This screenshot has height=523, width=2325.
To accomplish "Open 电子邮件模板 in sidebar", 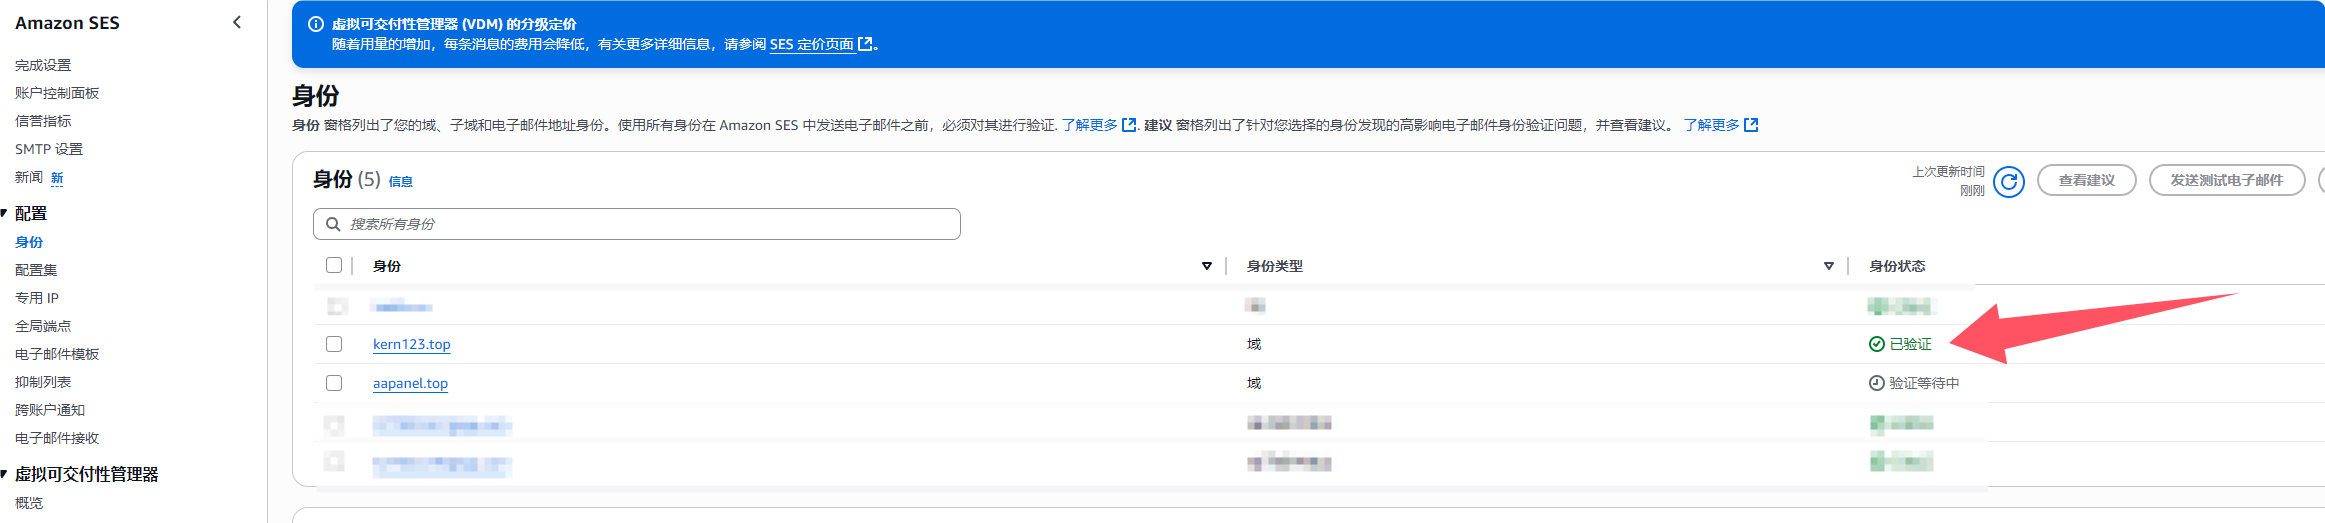I will click(x=57, y=354).
